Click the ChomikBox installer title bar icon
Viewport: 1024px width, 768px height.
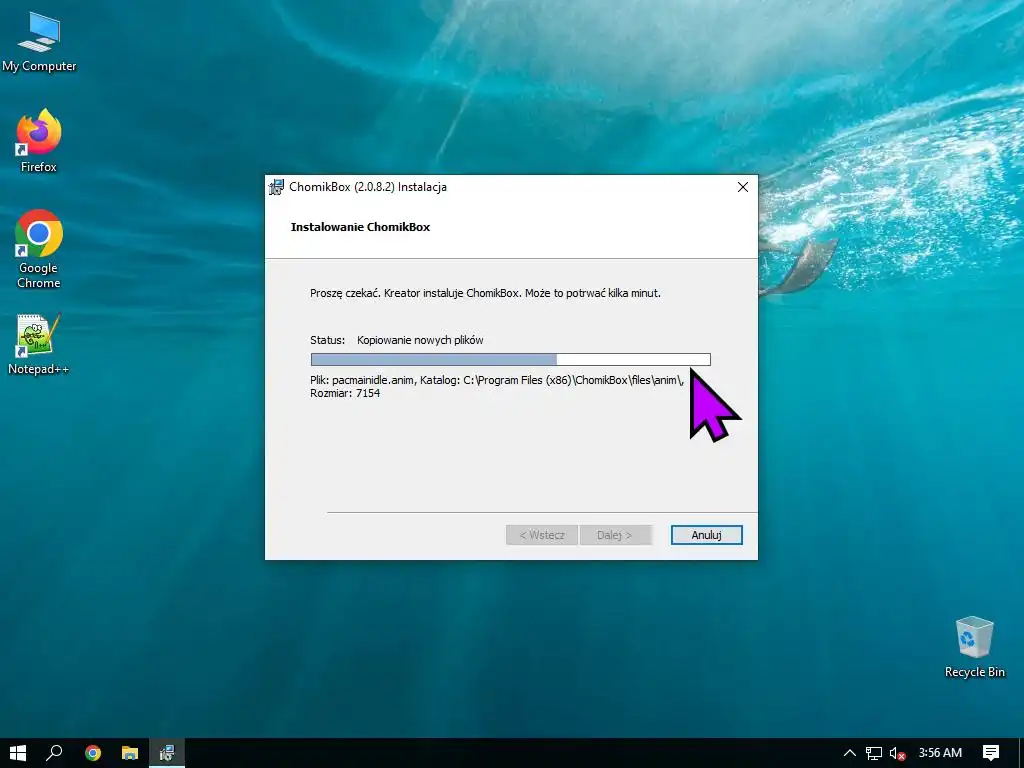pos(276,187)
